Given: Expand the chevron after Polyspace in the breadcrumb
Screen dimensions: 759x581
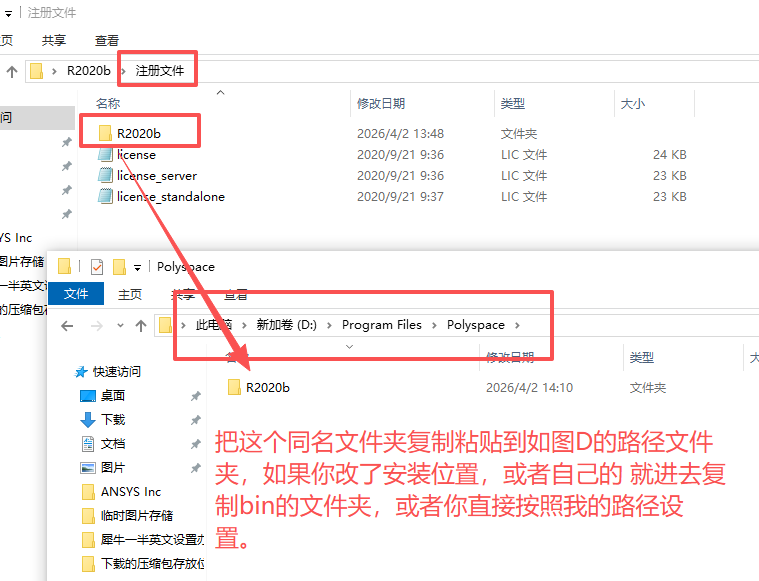Looking at the screenshot, I should 517,325.
